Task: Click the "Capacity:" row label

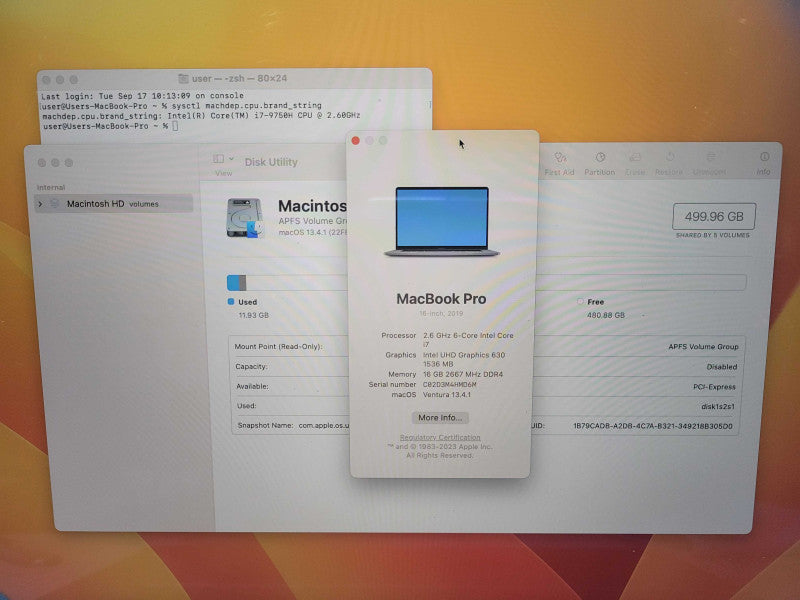Action: pos(251,366)
